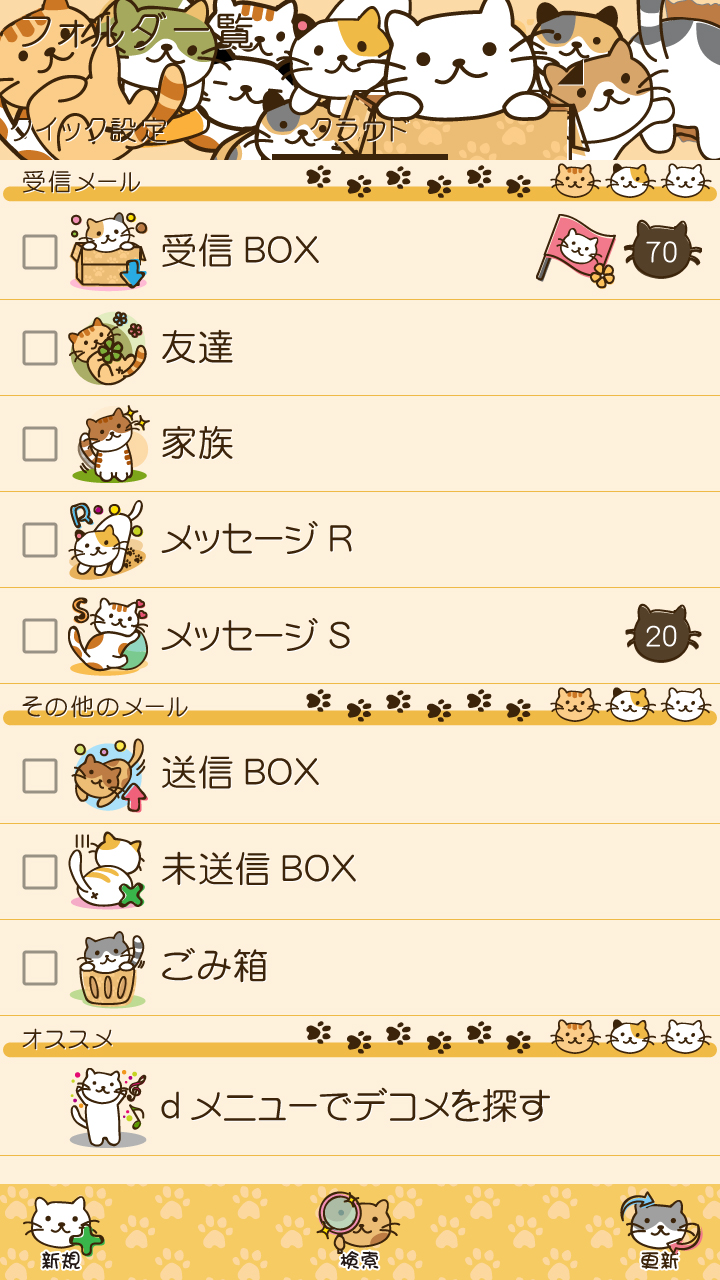Screen dimensions: 720x1280
Task: Collapse the 受信メール section header
Action: click(x=360, y=182)
